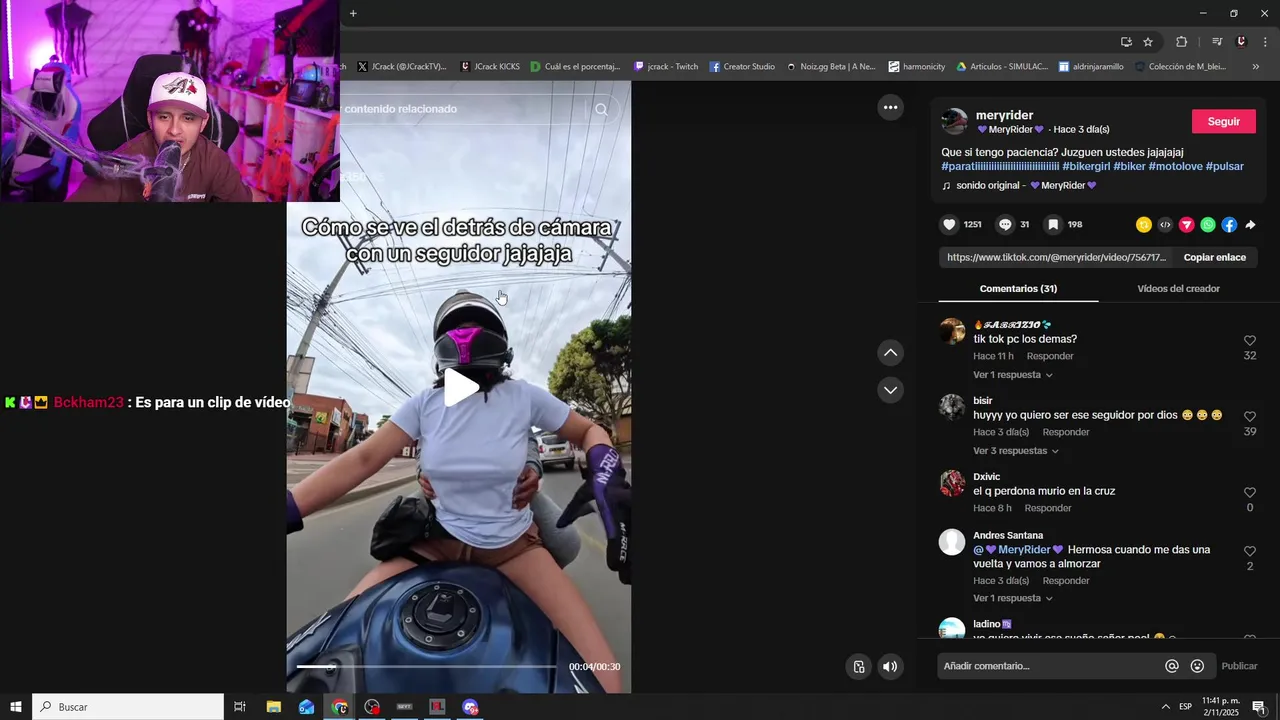Open the 'jcrack - Twitch' bookmark
The width and height of the screenshot is (1280, 720).
[x=666, y=67]
